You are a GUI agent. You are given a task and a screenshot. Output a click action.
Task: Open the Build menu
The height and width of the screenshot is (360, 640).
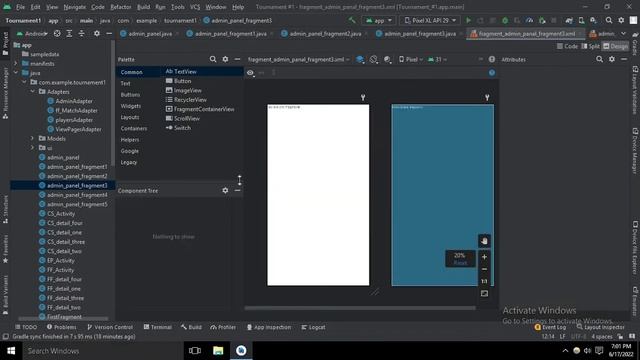click(143, 7)
